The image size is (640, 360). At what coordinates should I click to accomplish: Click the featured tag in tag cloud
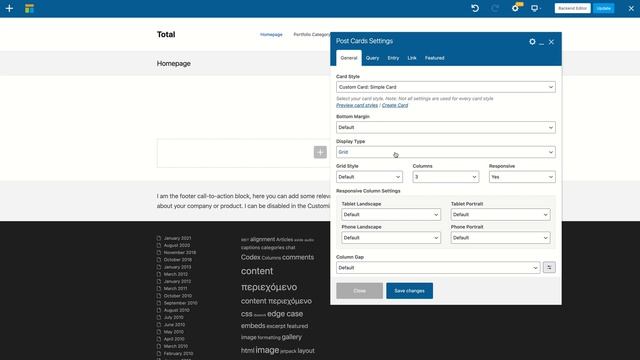(x=297, y=326)
